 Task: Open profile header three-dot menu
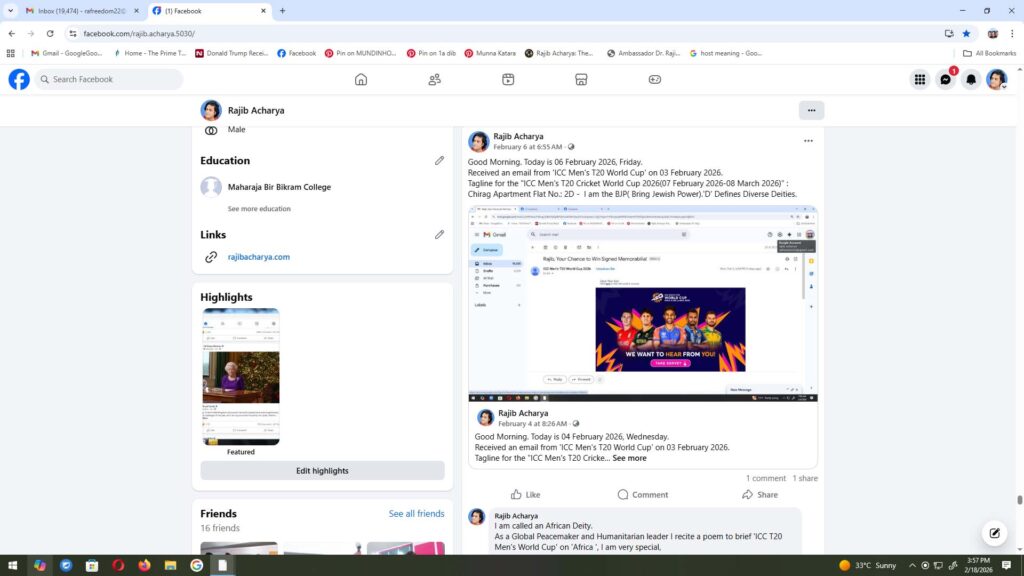tap(811, 110)
